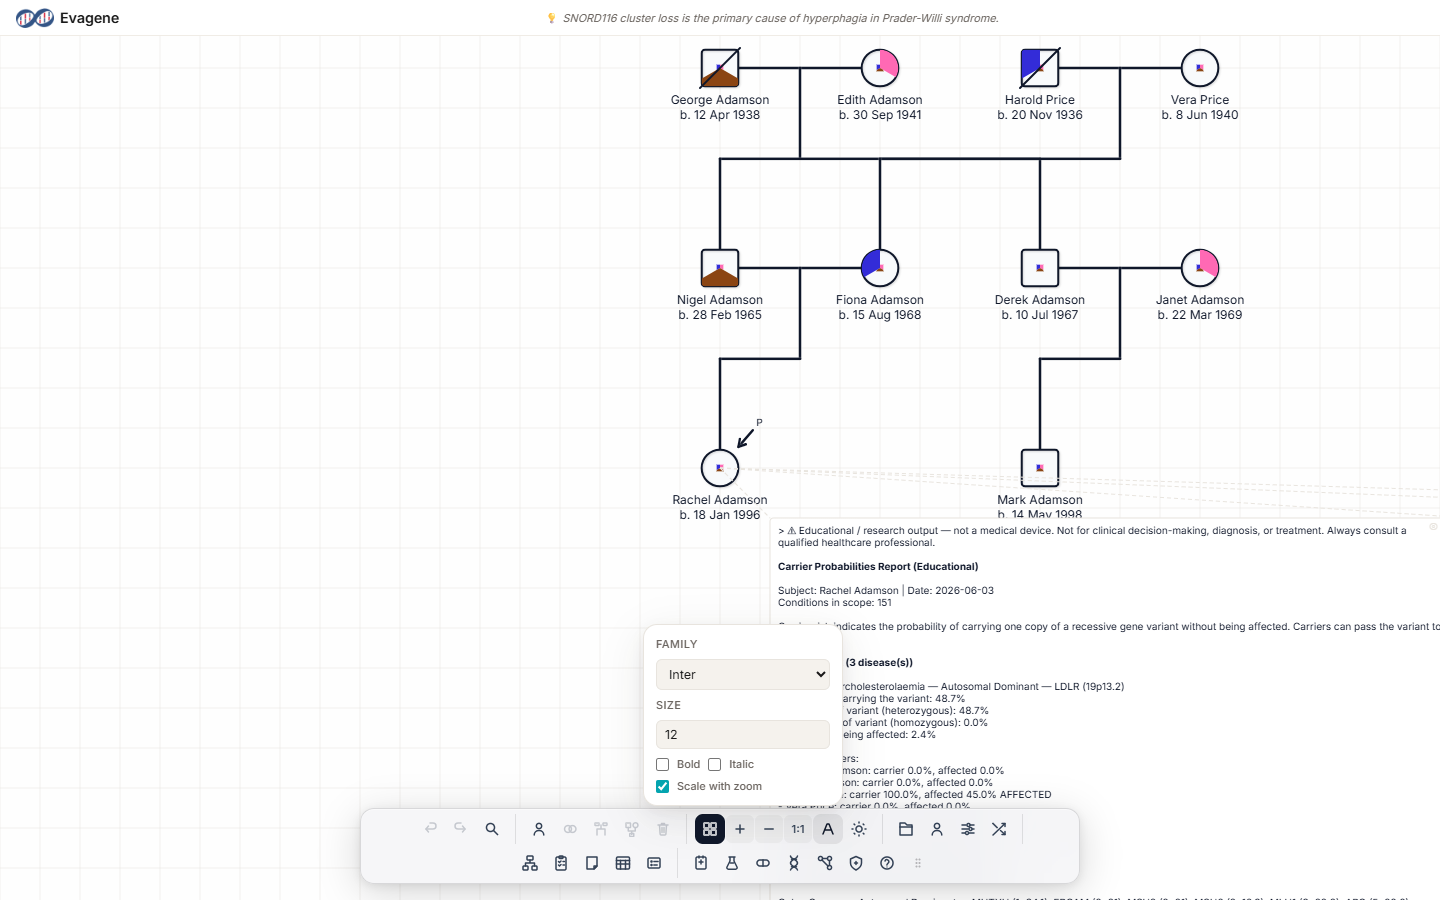Screen dimensions: 1440x900
Task: Click the add children icon
Action: click(x=632, y=829)
